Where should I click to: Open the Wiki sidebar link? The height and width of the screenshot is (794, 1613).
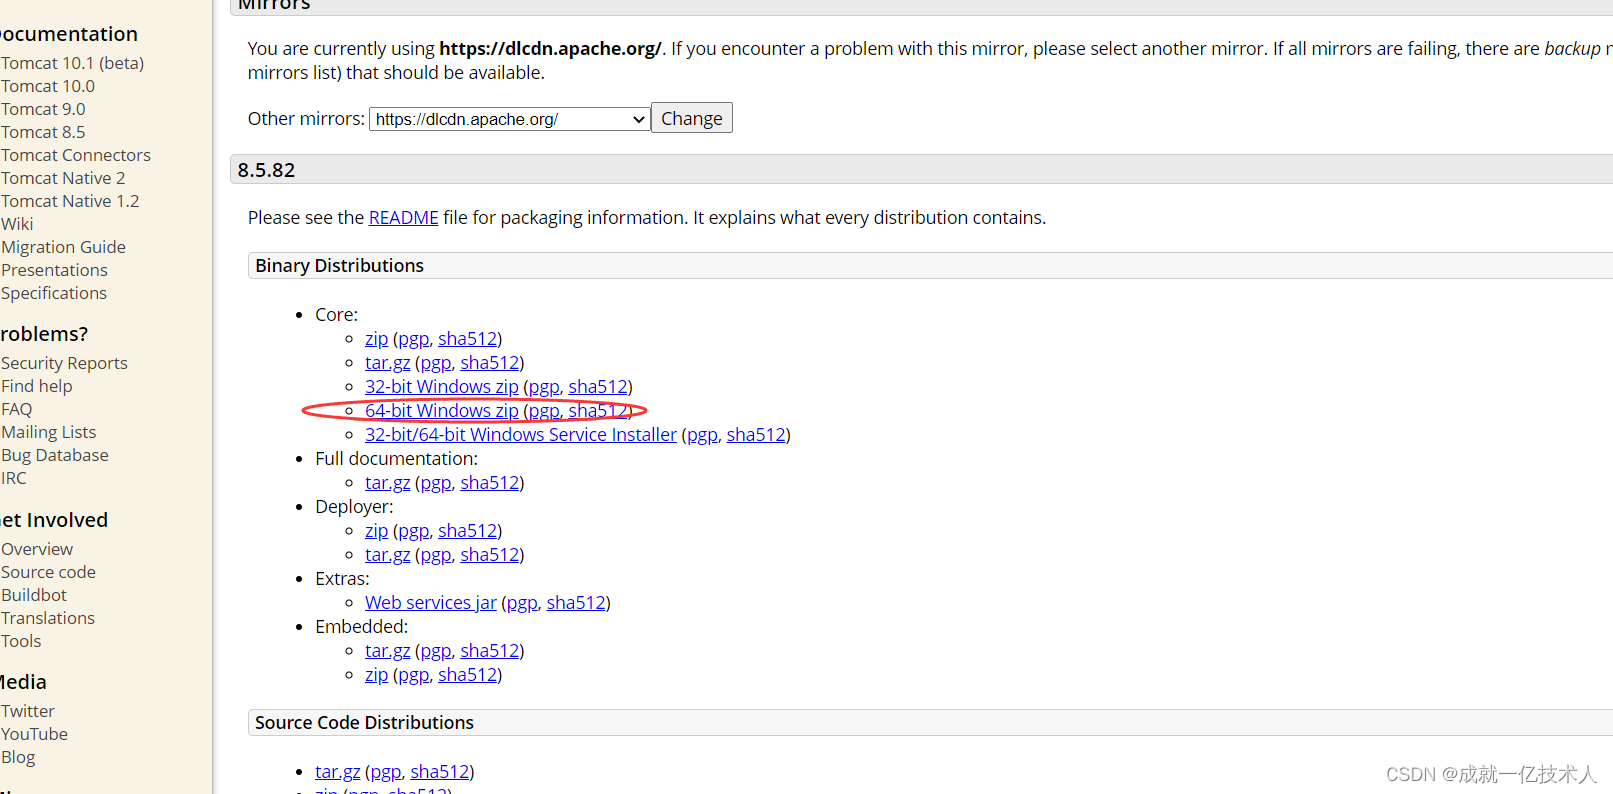(17, 224)
